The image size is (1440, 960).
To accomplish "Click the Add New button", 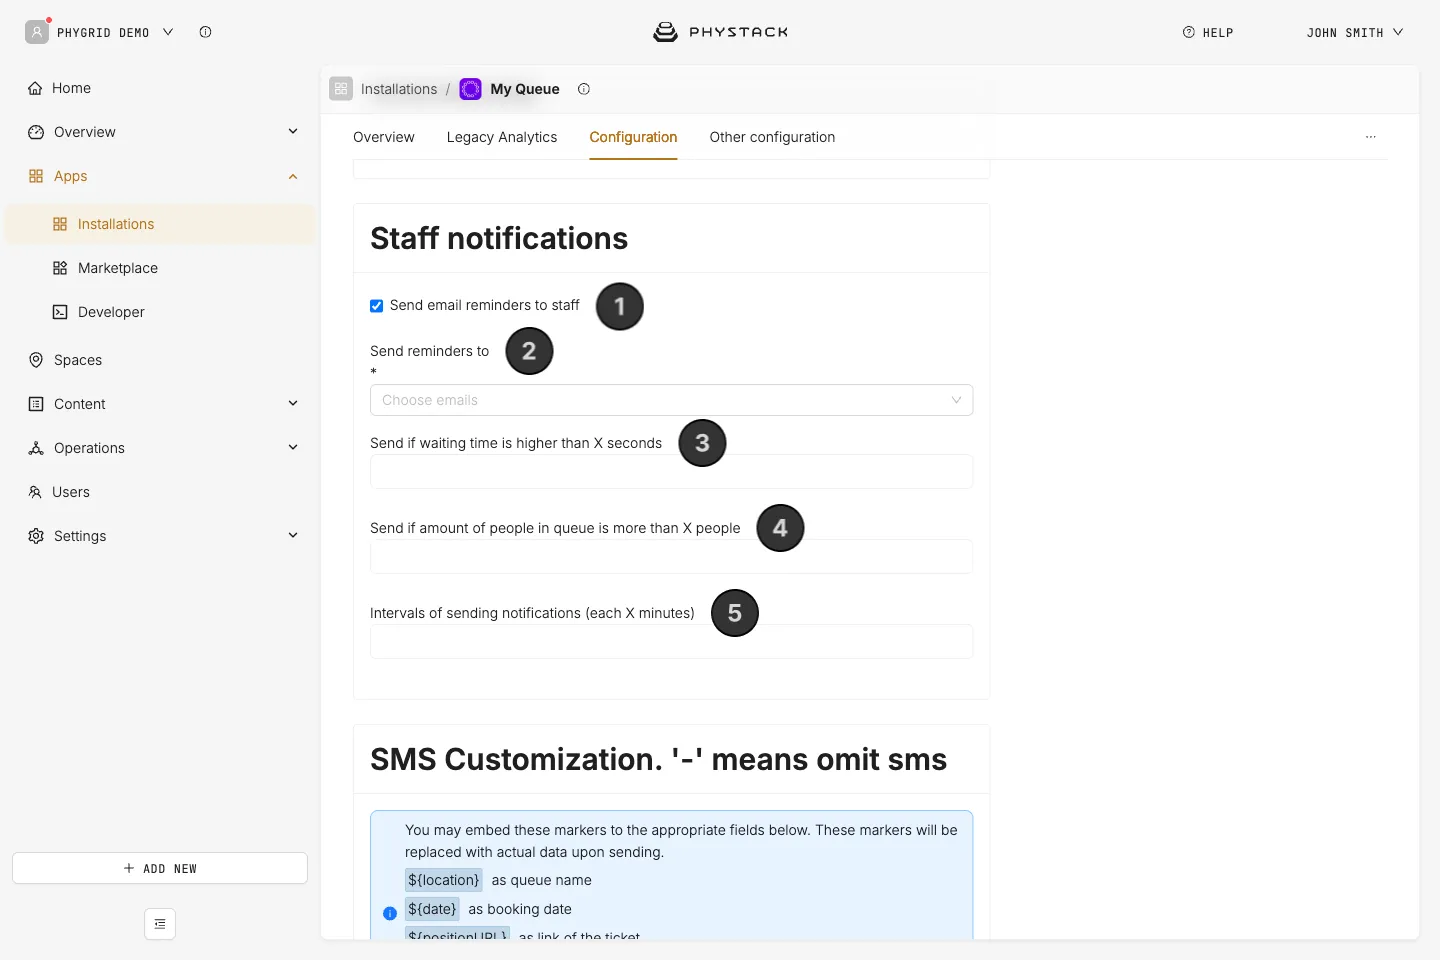I will tap(160, 868).
